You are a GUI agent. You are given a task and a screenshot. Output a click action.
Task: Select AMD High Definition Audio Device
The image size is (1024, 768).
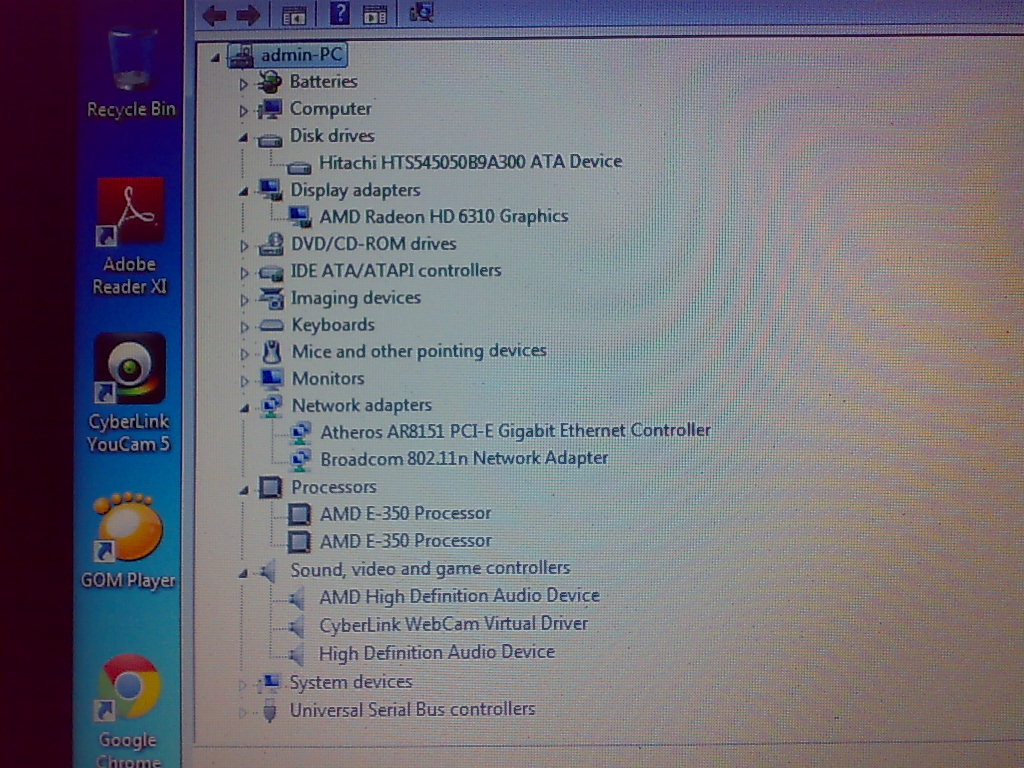(459, 596)
